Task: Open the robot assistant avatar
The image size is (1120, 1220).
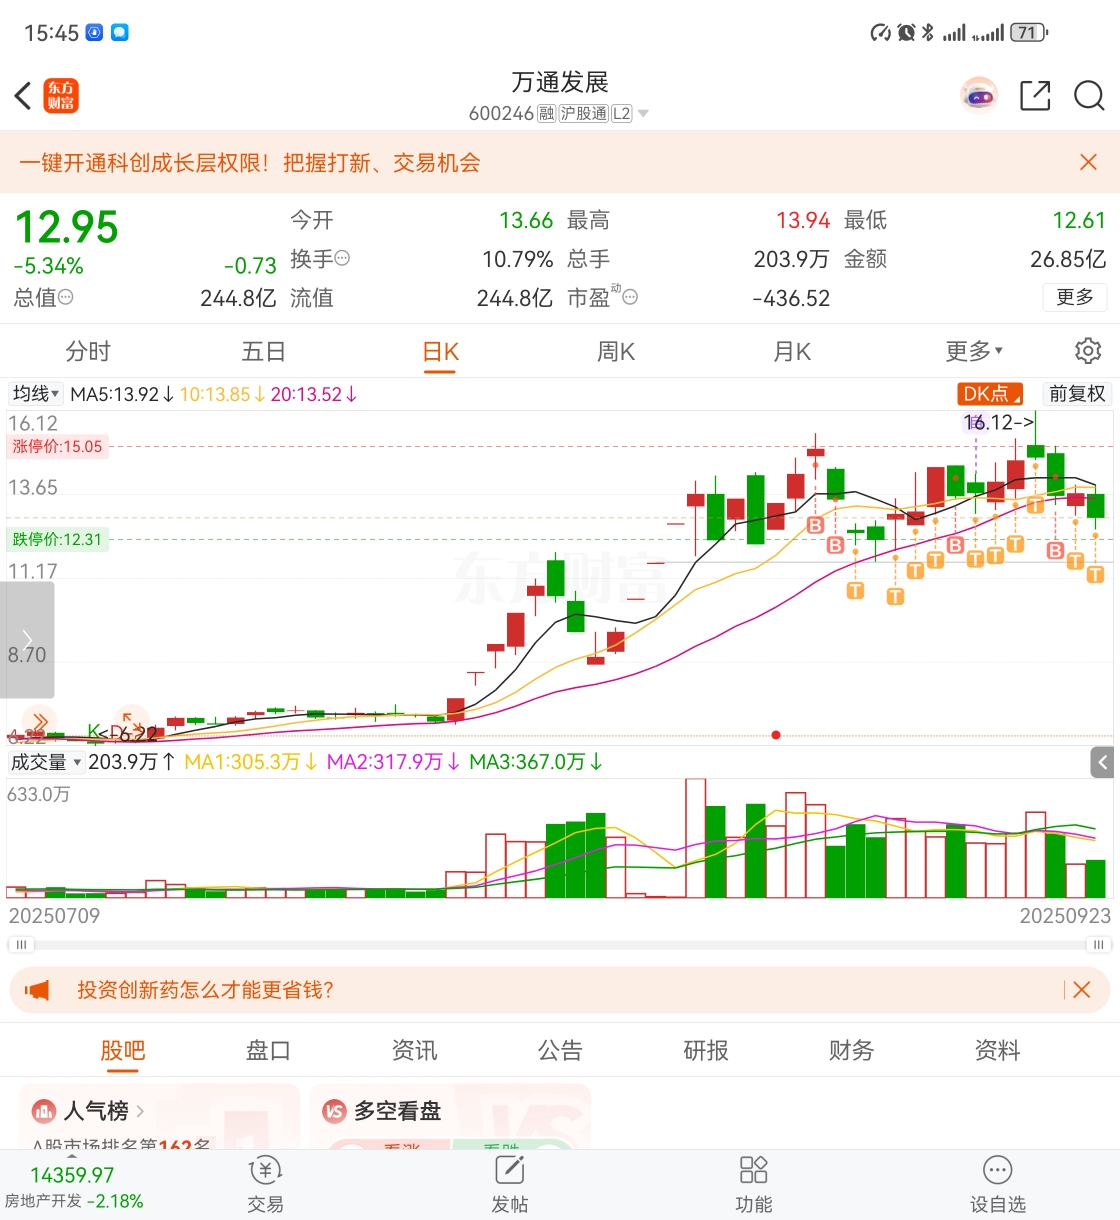Action: coord(979,96)
